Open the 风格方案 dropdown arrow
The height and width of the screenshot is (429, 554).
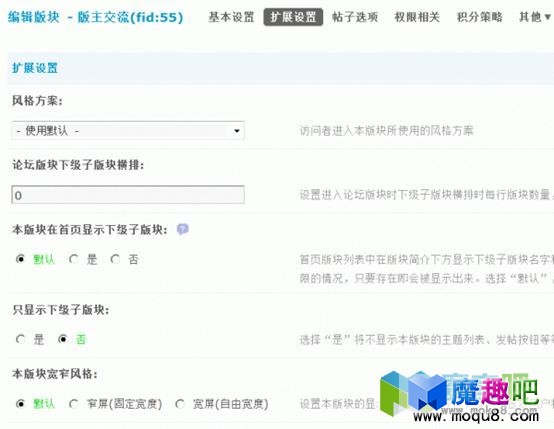tap(237, 131)
